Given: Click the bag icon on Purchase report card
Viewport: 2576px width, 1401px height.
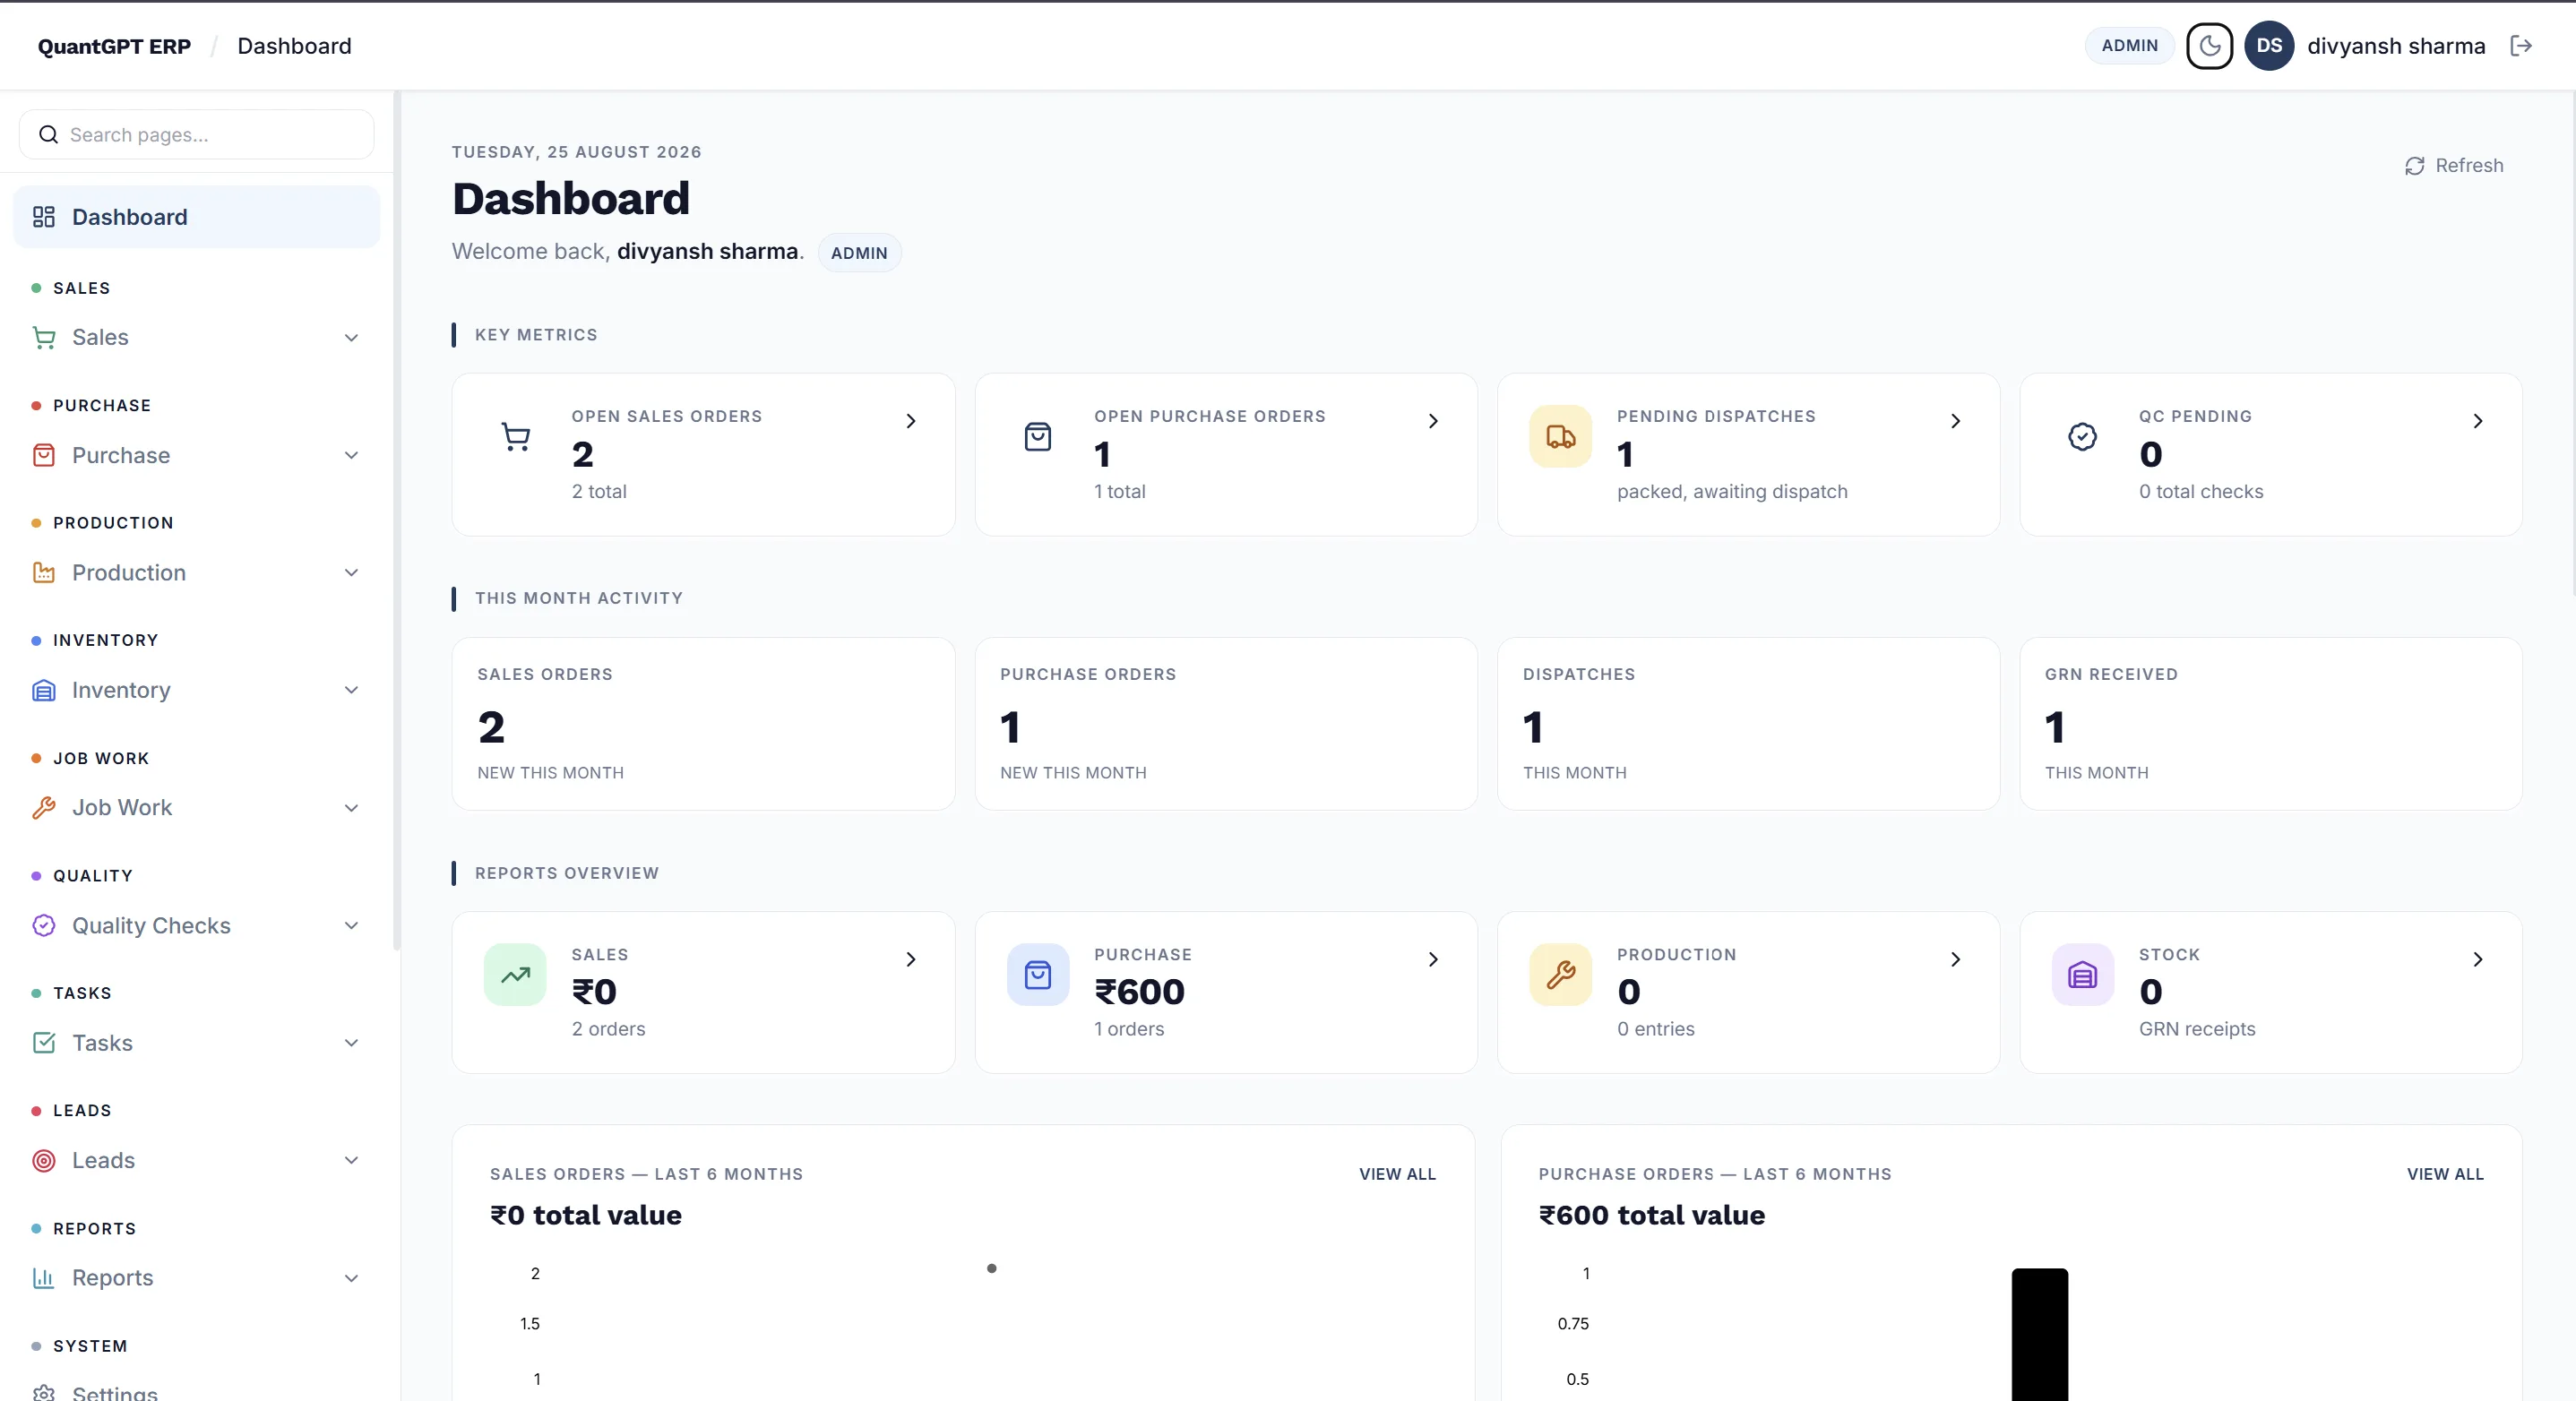Looking at the screenshot, I should pyautogui.click(x=1038, y=975).
